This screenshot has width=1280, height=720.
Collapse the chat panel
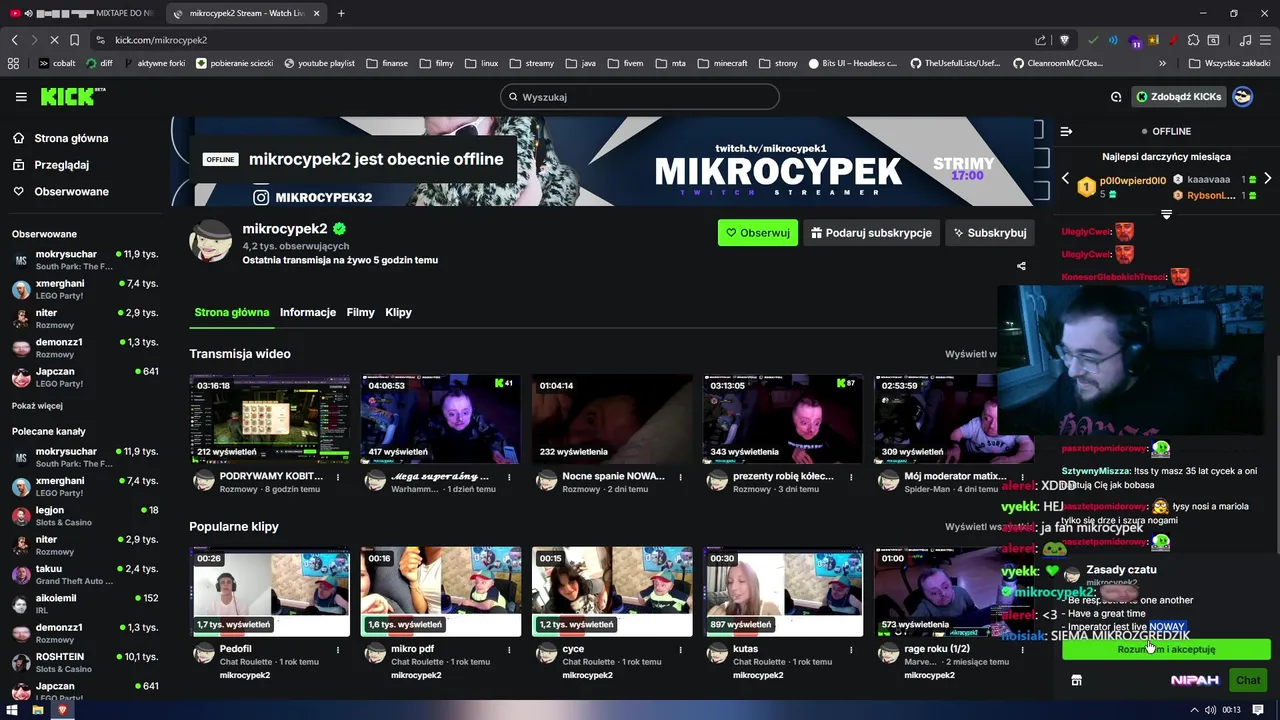click(1066, 131)
